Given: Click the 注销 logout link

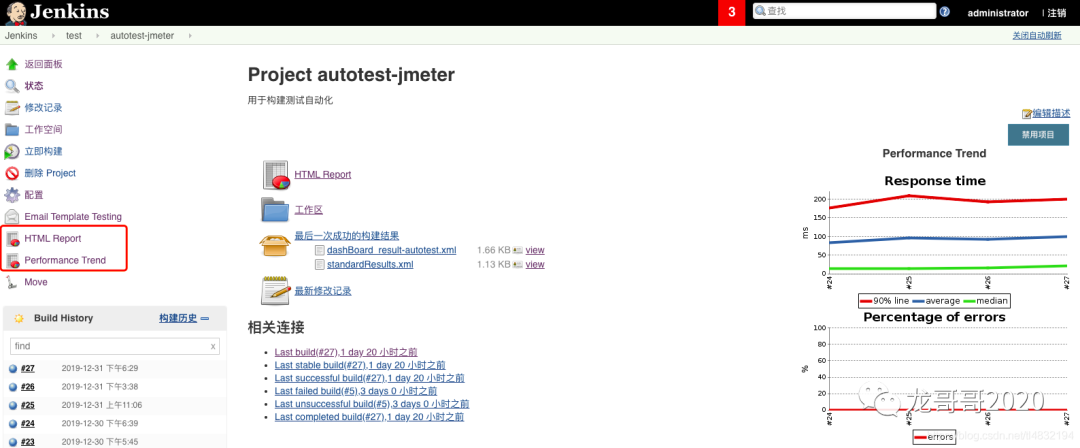Looking at the screenshot, I should [x=1057, y=12].
